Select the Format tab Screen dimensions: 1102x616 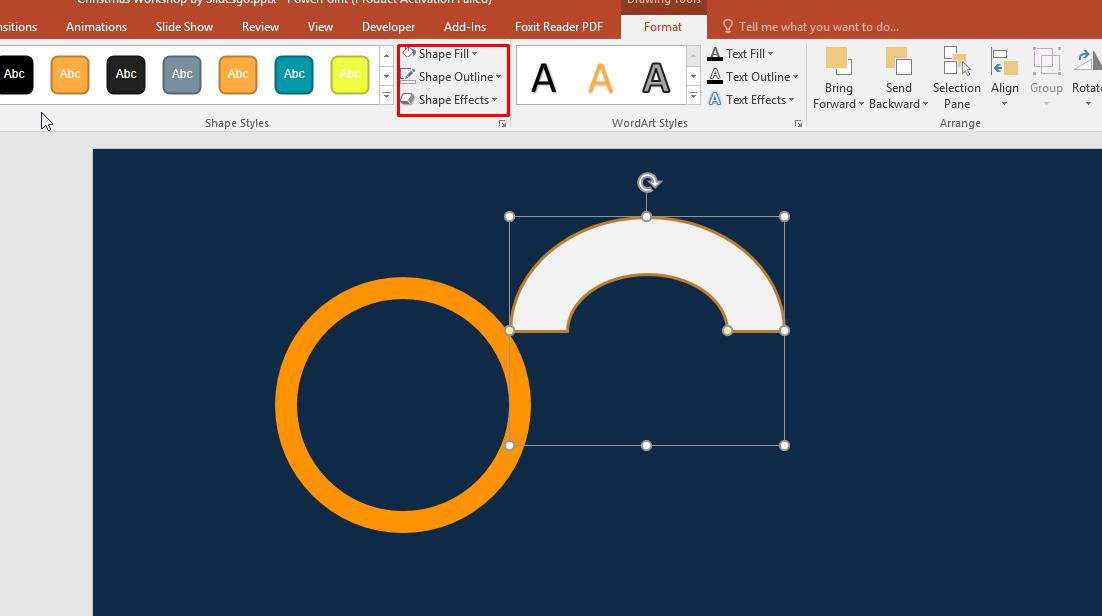[663, 27]
